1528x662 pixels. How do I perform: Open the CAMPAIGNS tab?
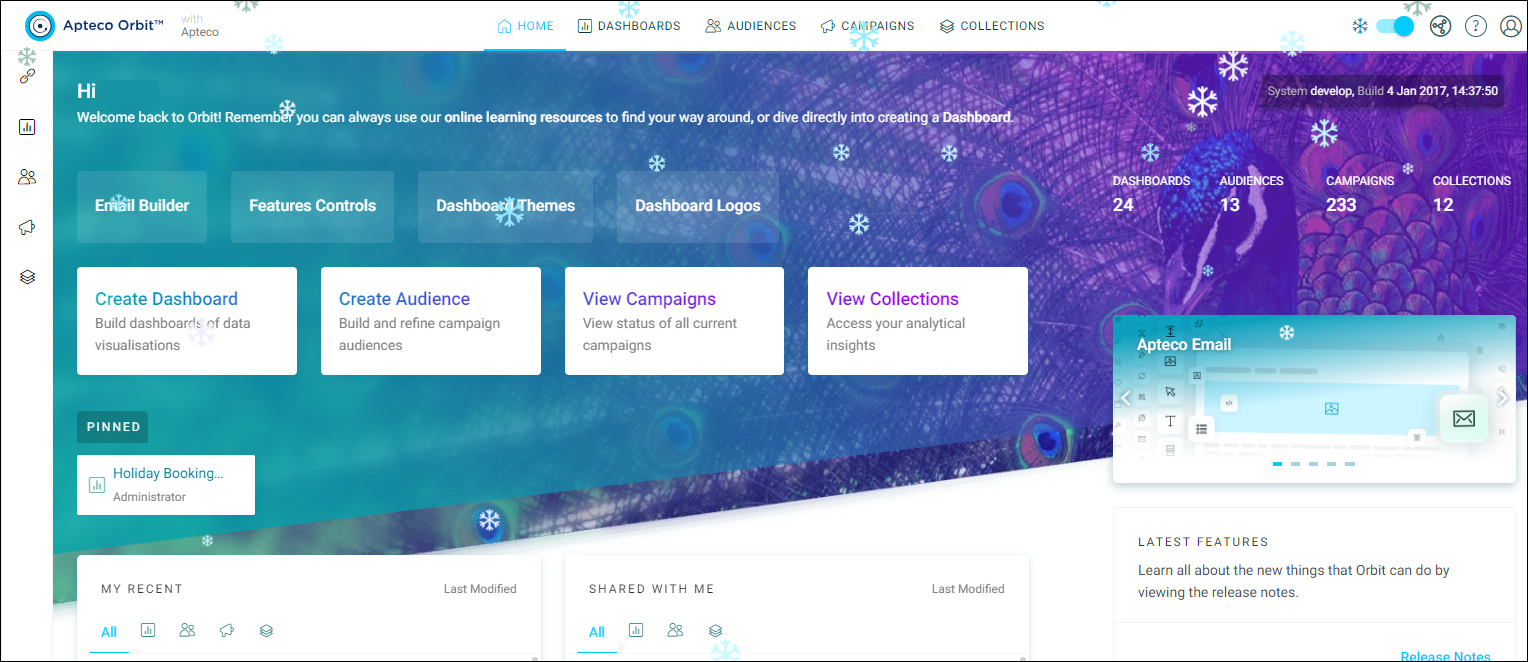[x=867, y=26]
